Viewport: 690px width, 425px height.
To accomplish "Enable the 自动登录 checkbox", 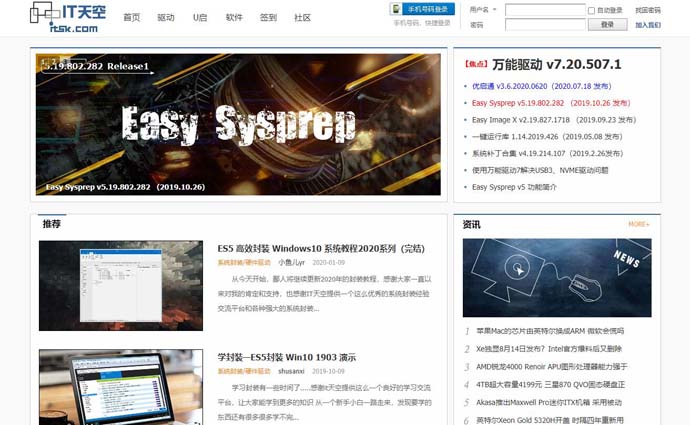I will tap(591, 11).
